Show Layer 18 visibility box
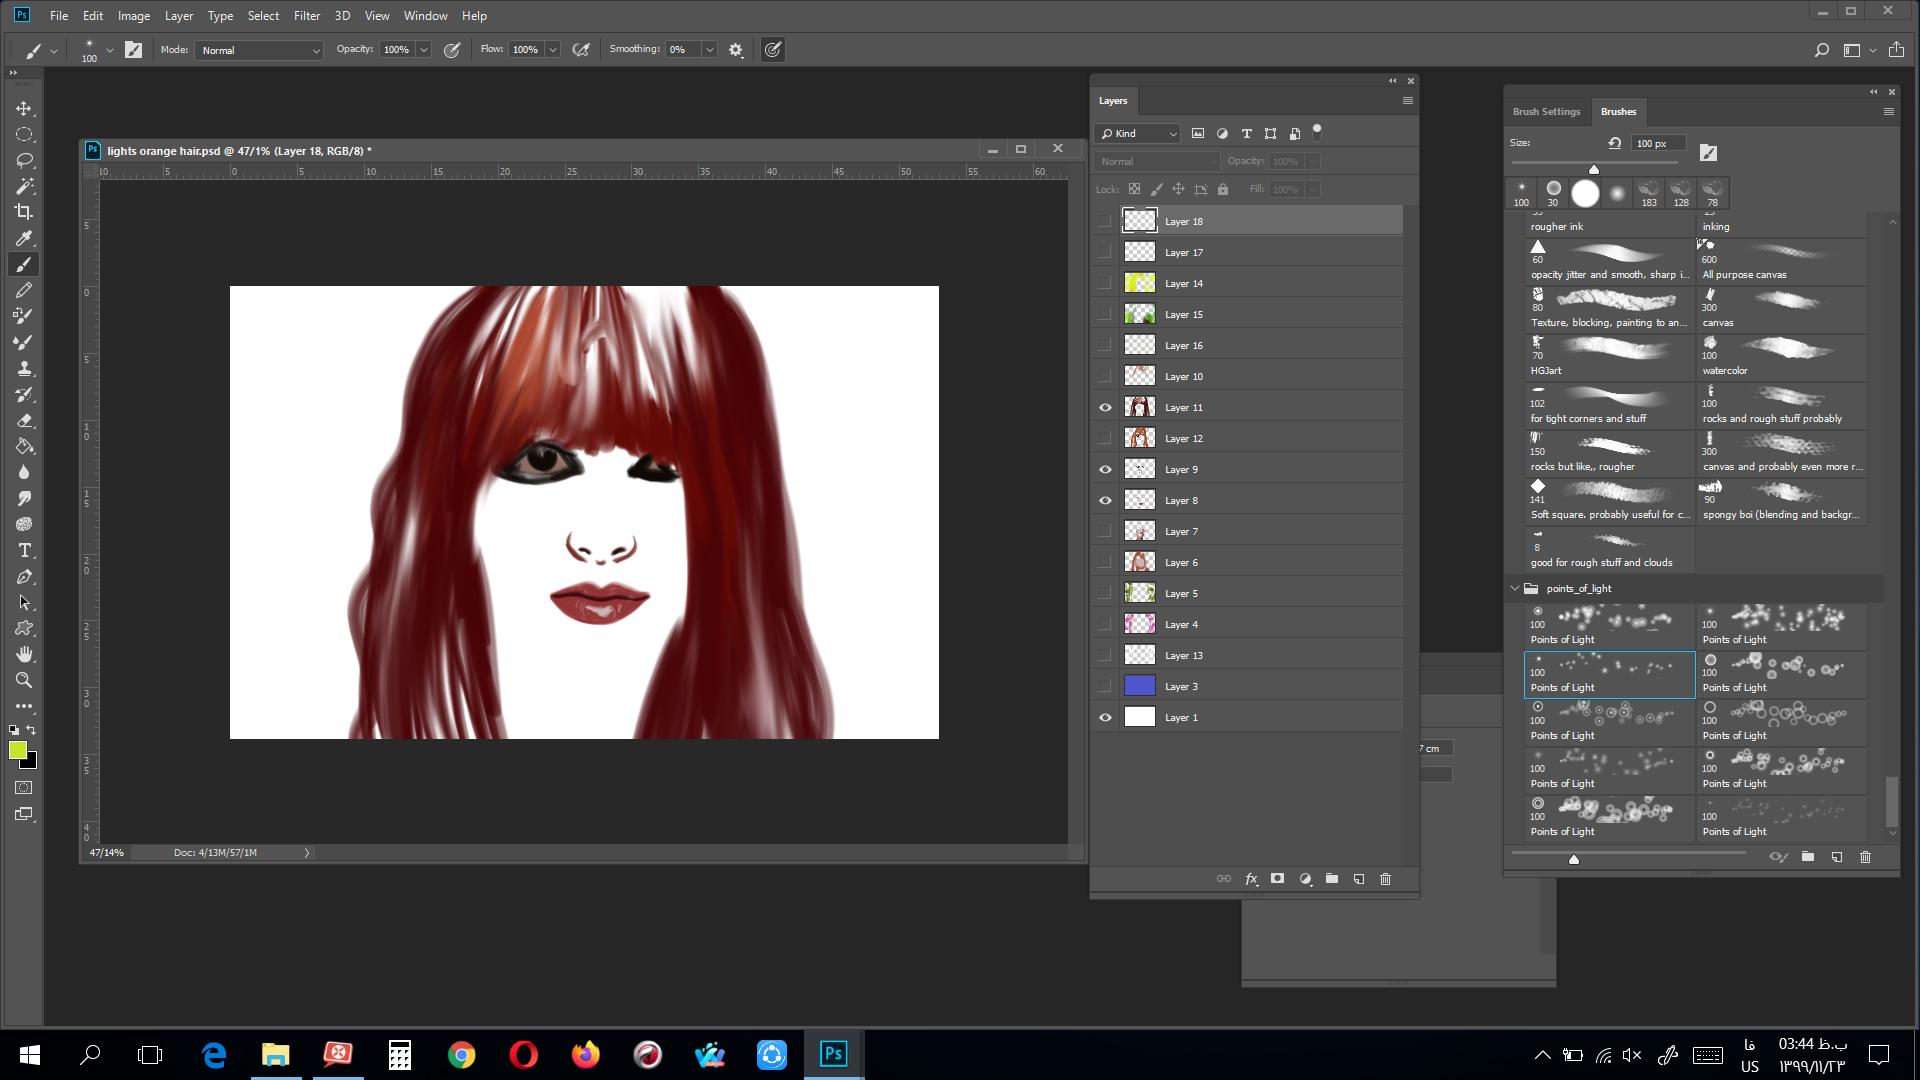 1105,221
